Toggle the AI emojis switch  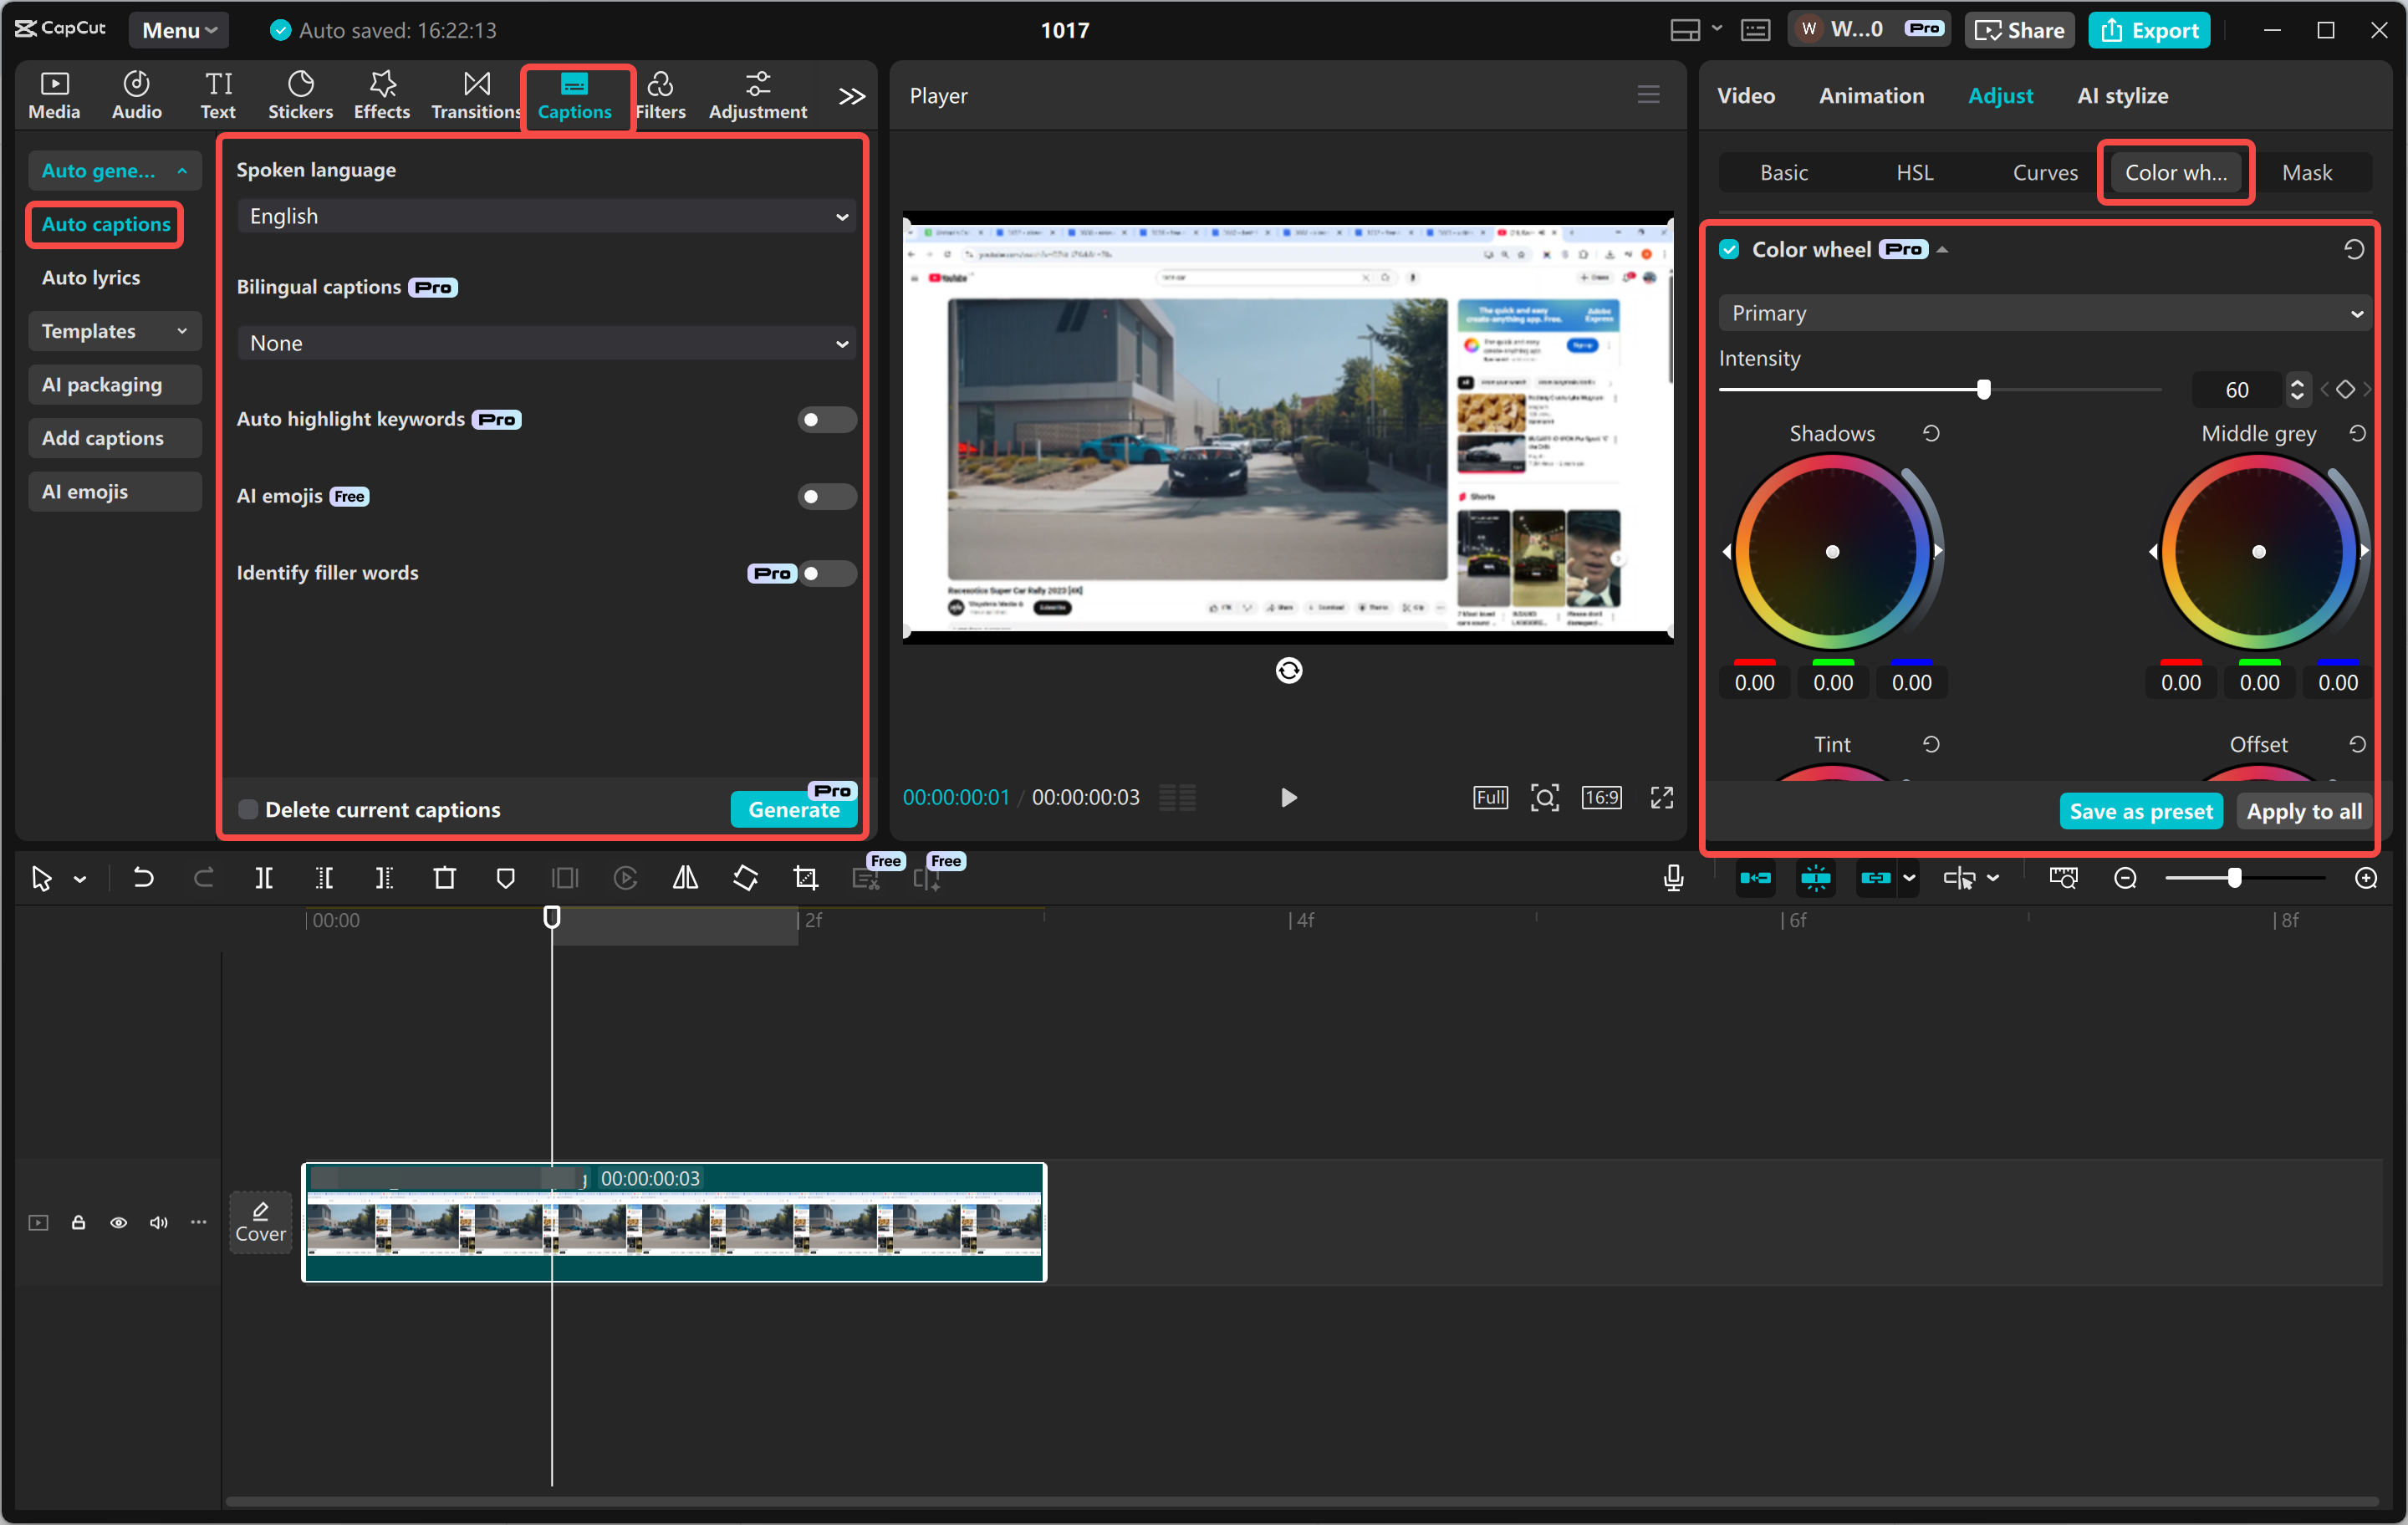click(x=826, y=496)
